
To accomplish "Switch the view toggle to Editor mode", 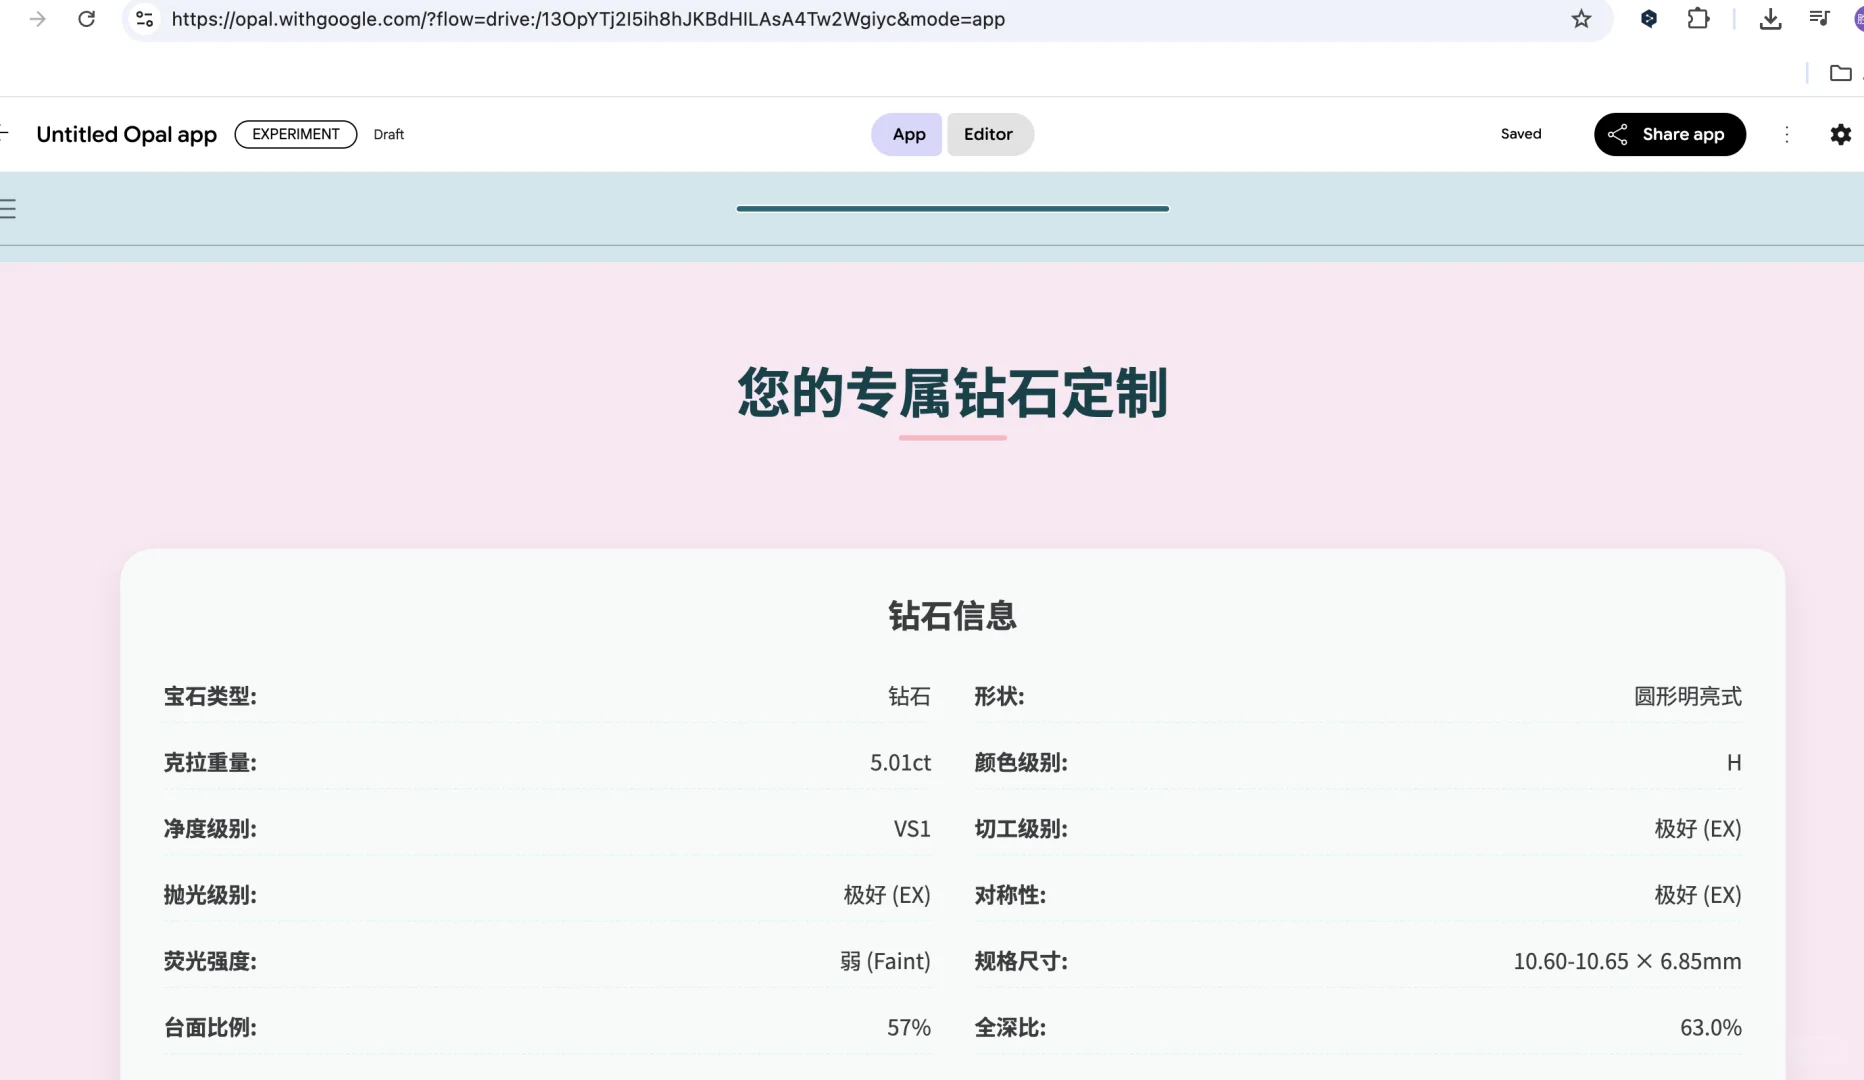I will coord(989,134).
